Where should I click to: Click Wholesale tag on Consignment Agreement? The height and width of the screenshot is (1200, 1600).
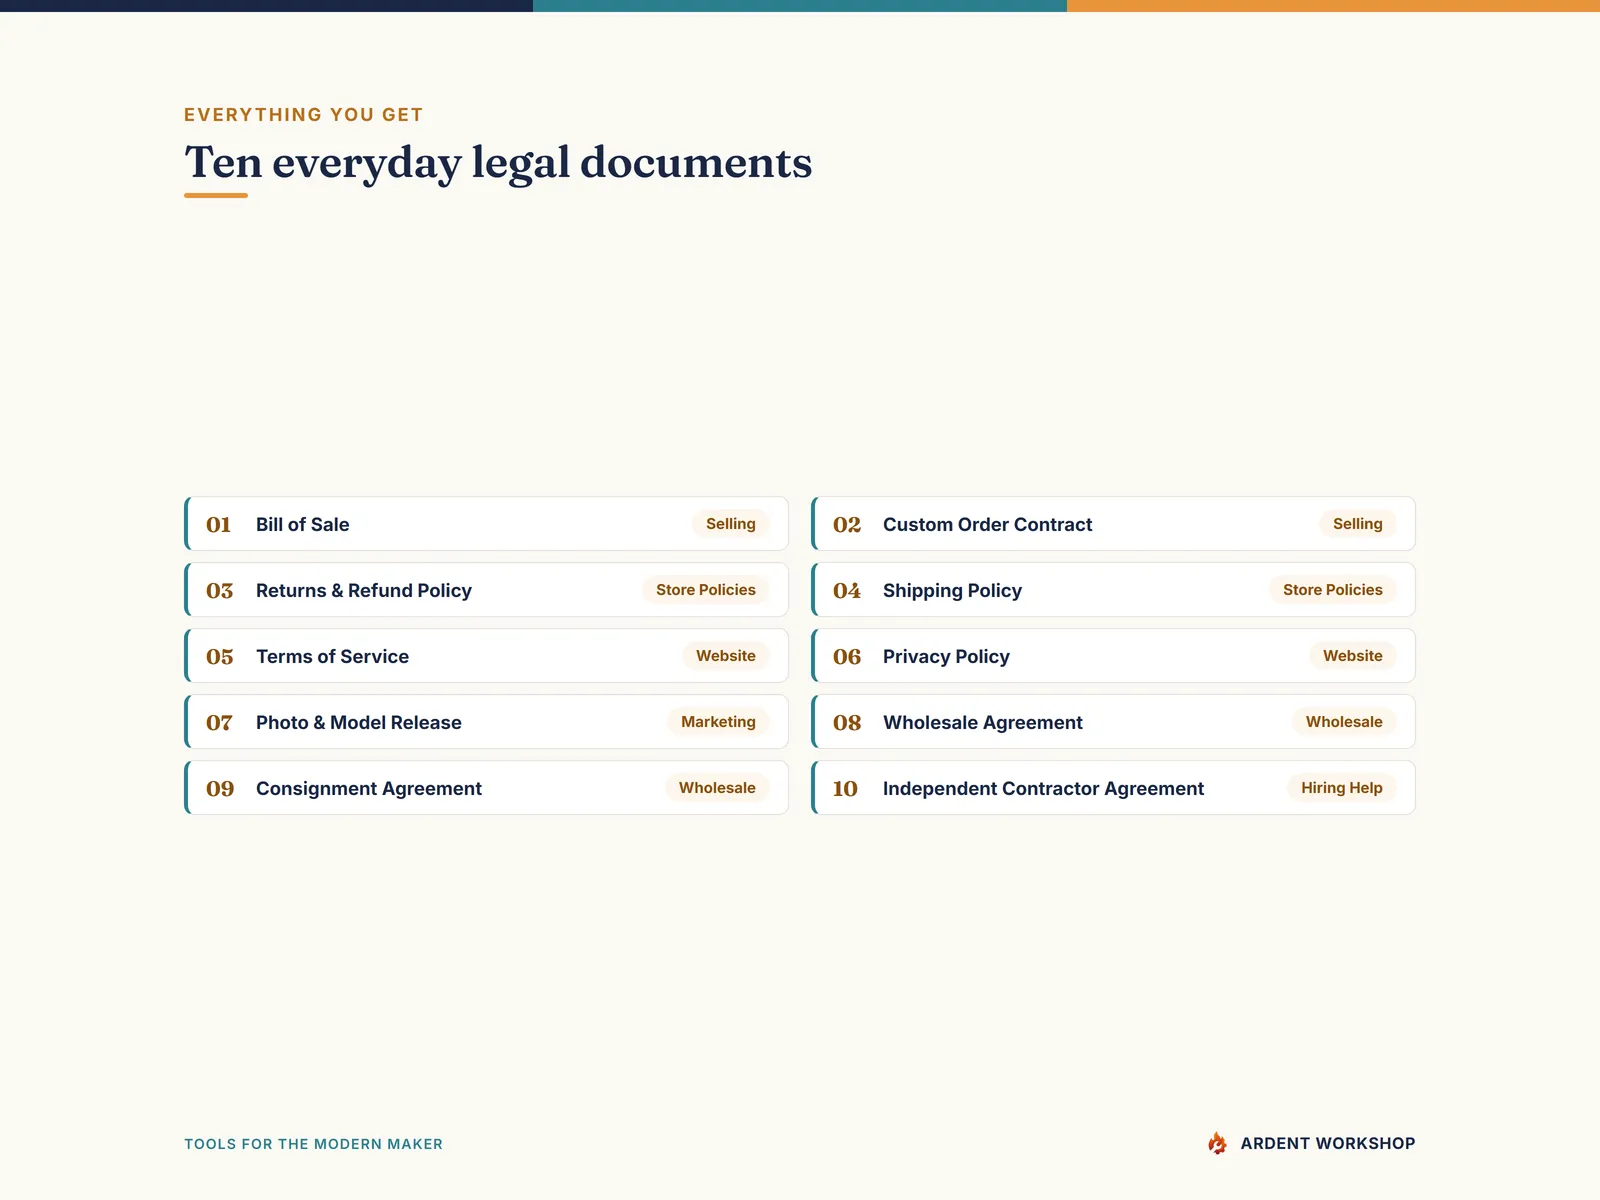click(x=717, y=788)
